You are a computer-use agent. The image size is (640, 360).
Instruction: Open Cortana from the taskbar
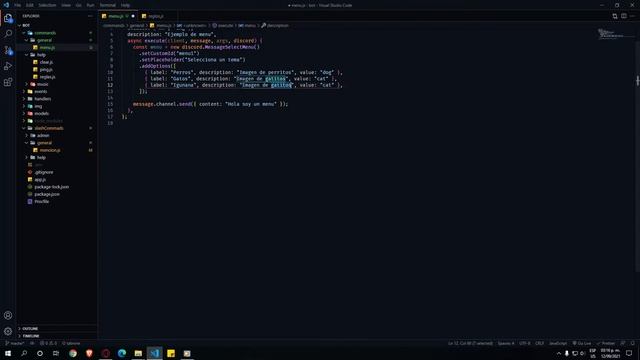(x=40, y=353)
